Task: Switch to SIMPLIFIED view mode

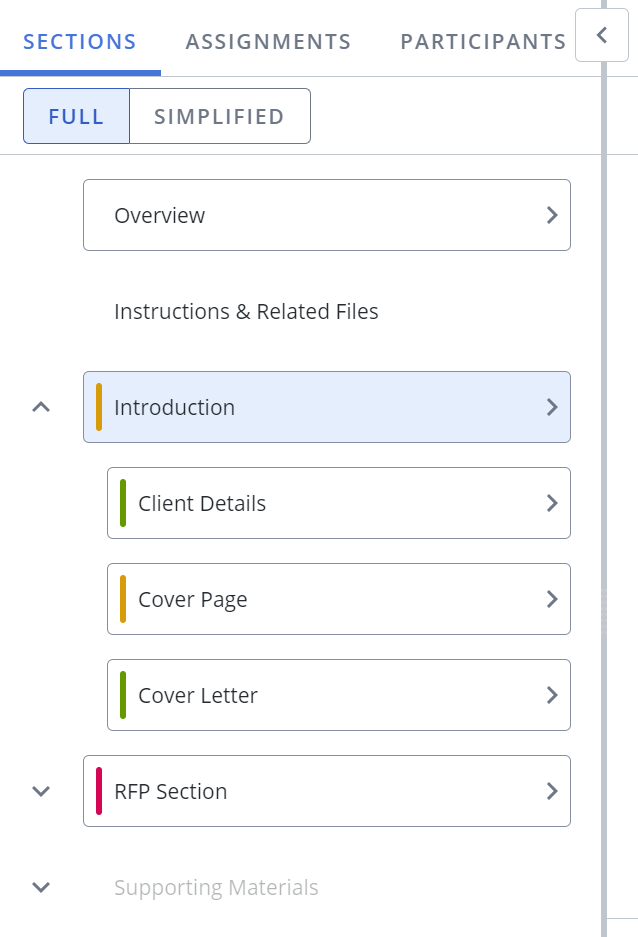Action: (x=220, y=116)
